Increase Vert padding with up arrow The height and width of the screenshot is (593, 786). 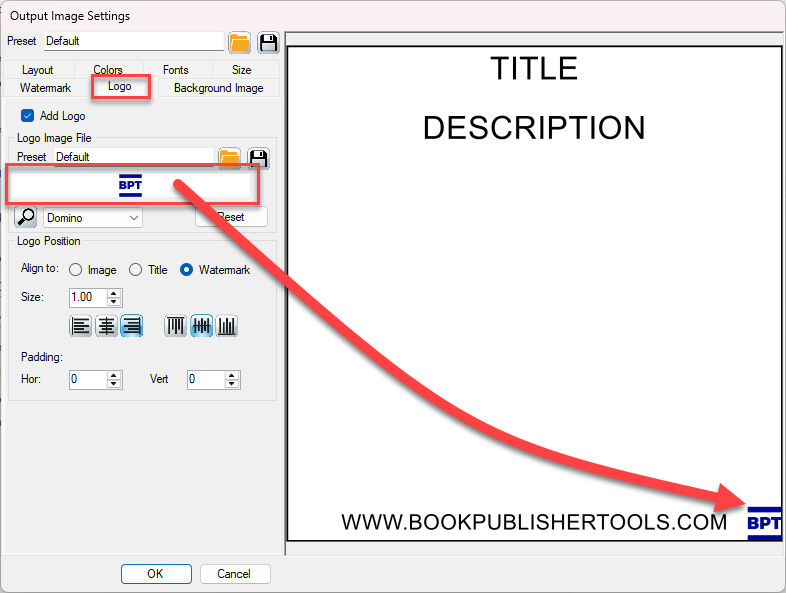[x=232, y=375]
